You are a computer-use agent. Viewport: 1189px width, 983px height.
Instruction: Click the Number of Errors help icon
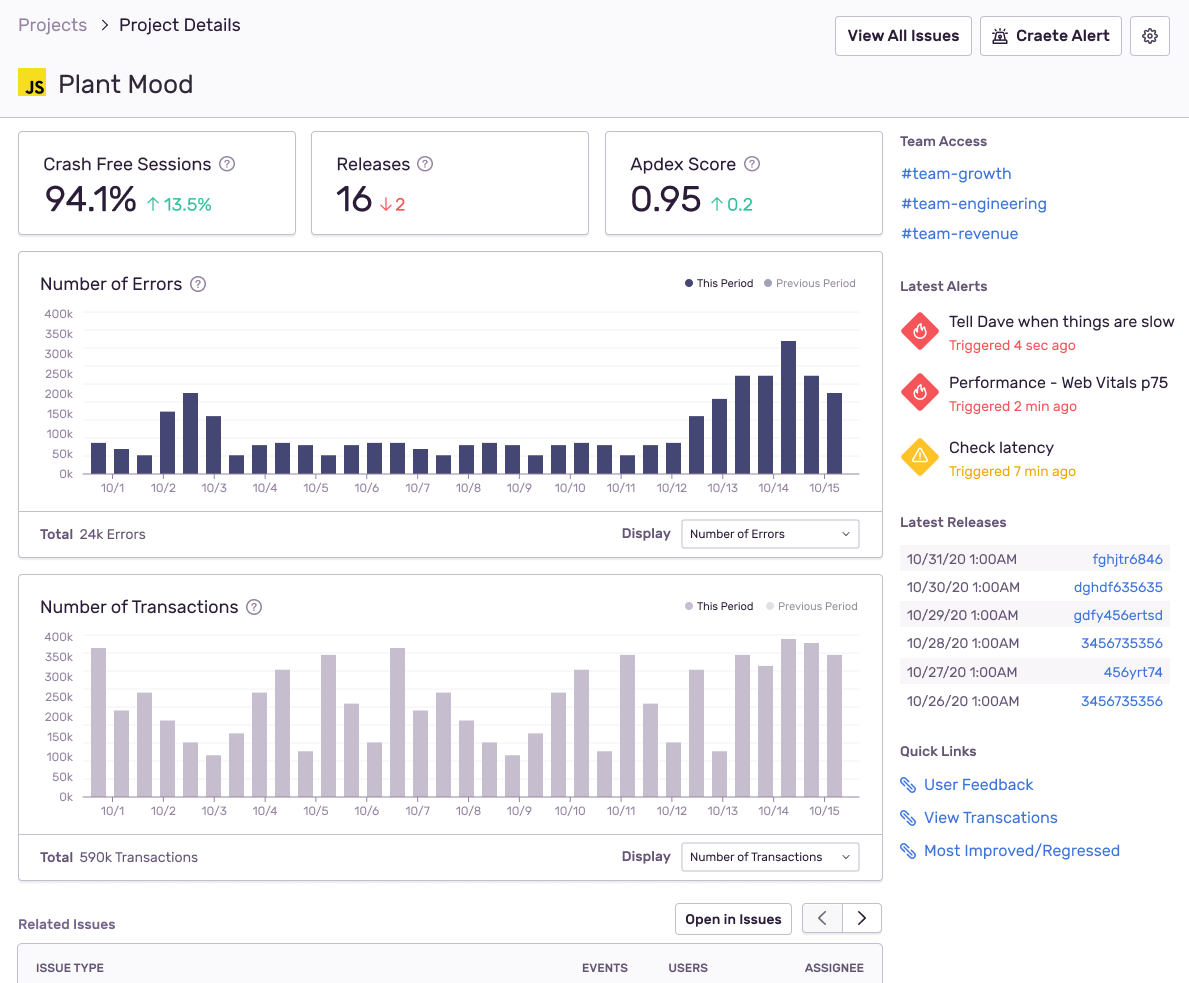(198, 284)
